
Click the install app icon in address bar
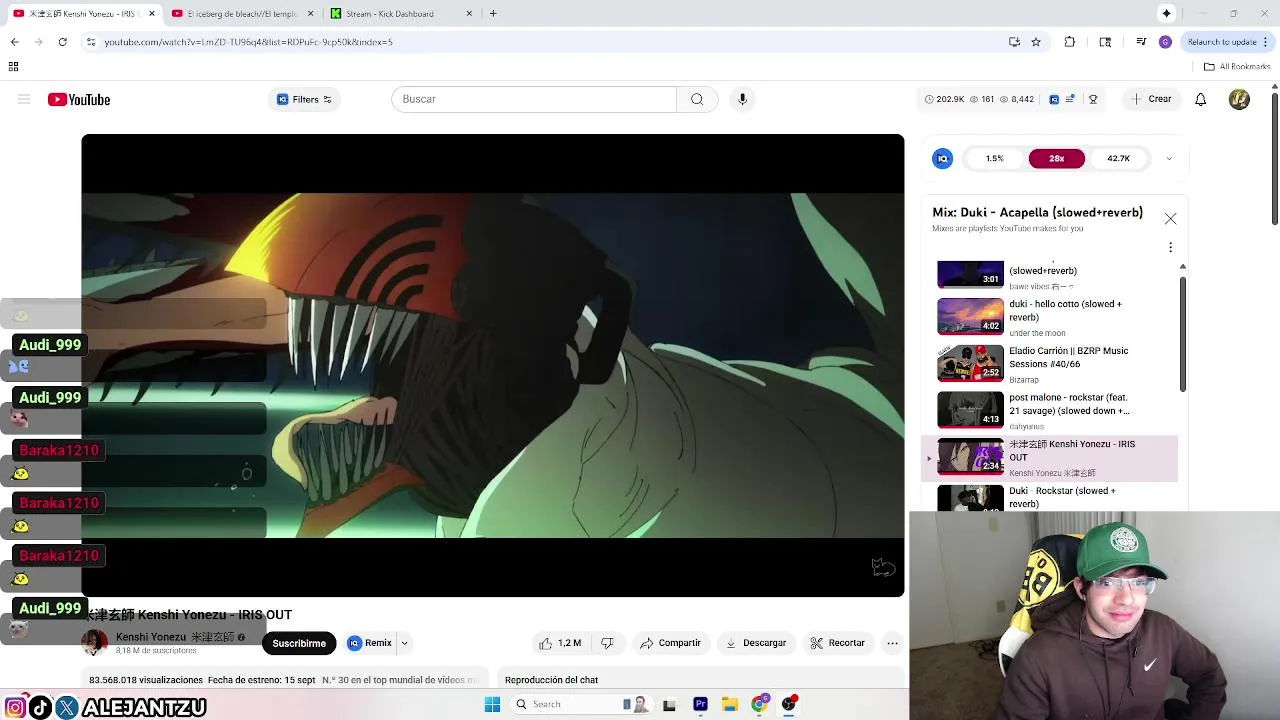coord(1014,42)
